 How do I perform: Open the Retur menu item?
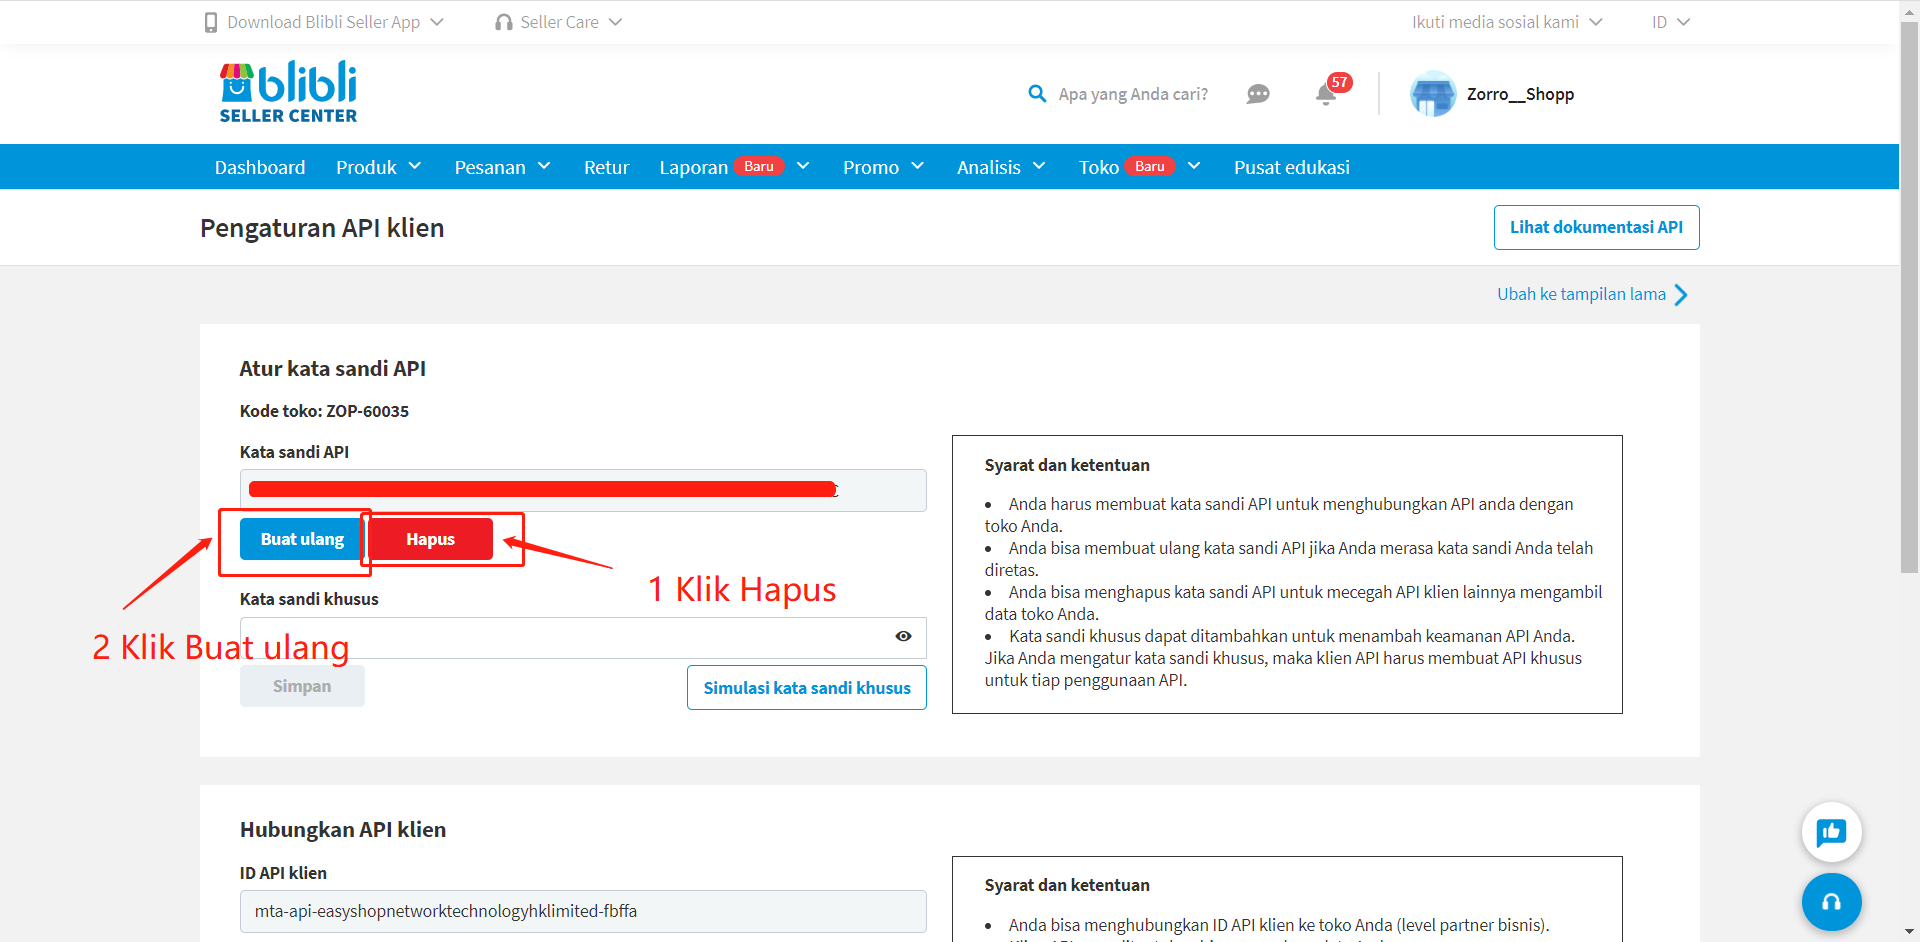(x=606, y=167)
